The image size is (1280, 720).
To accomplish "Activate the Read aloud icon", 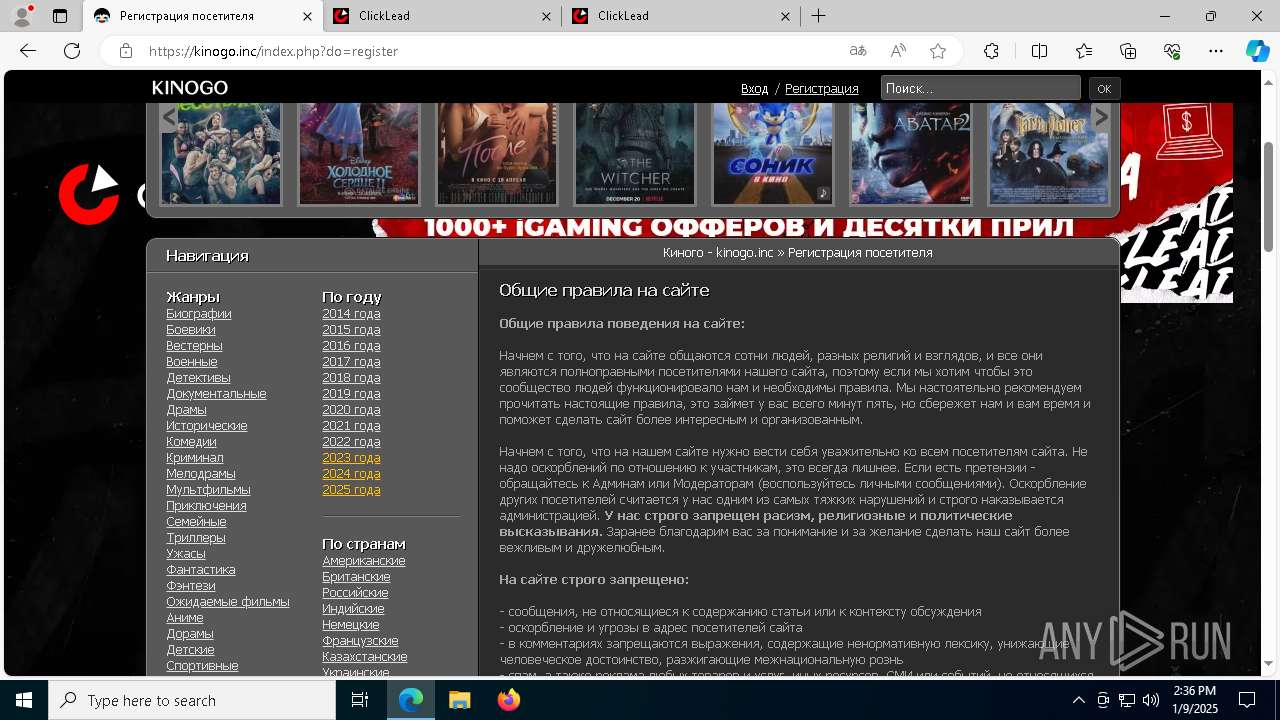I will click(898, 51).
